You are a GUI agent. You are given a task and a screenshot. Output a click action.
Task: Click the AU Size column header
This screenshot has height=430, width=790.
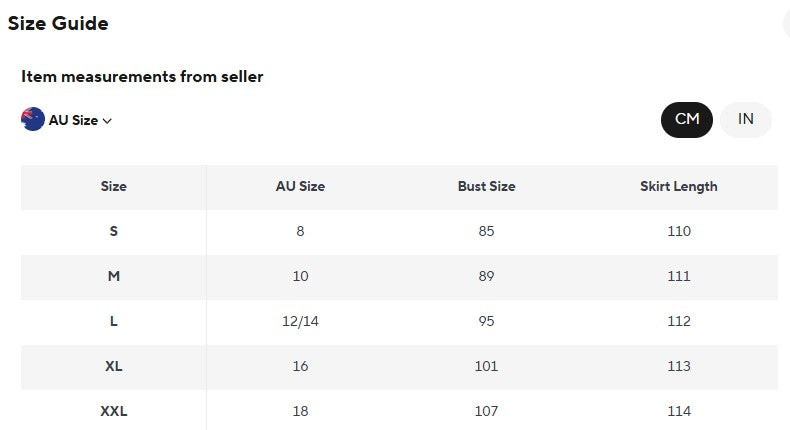point(300,187)
